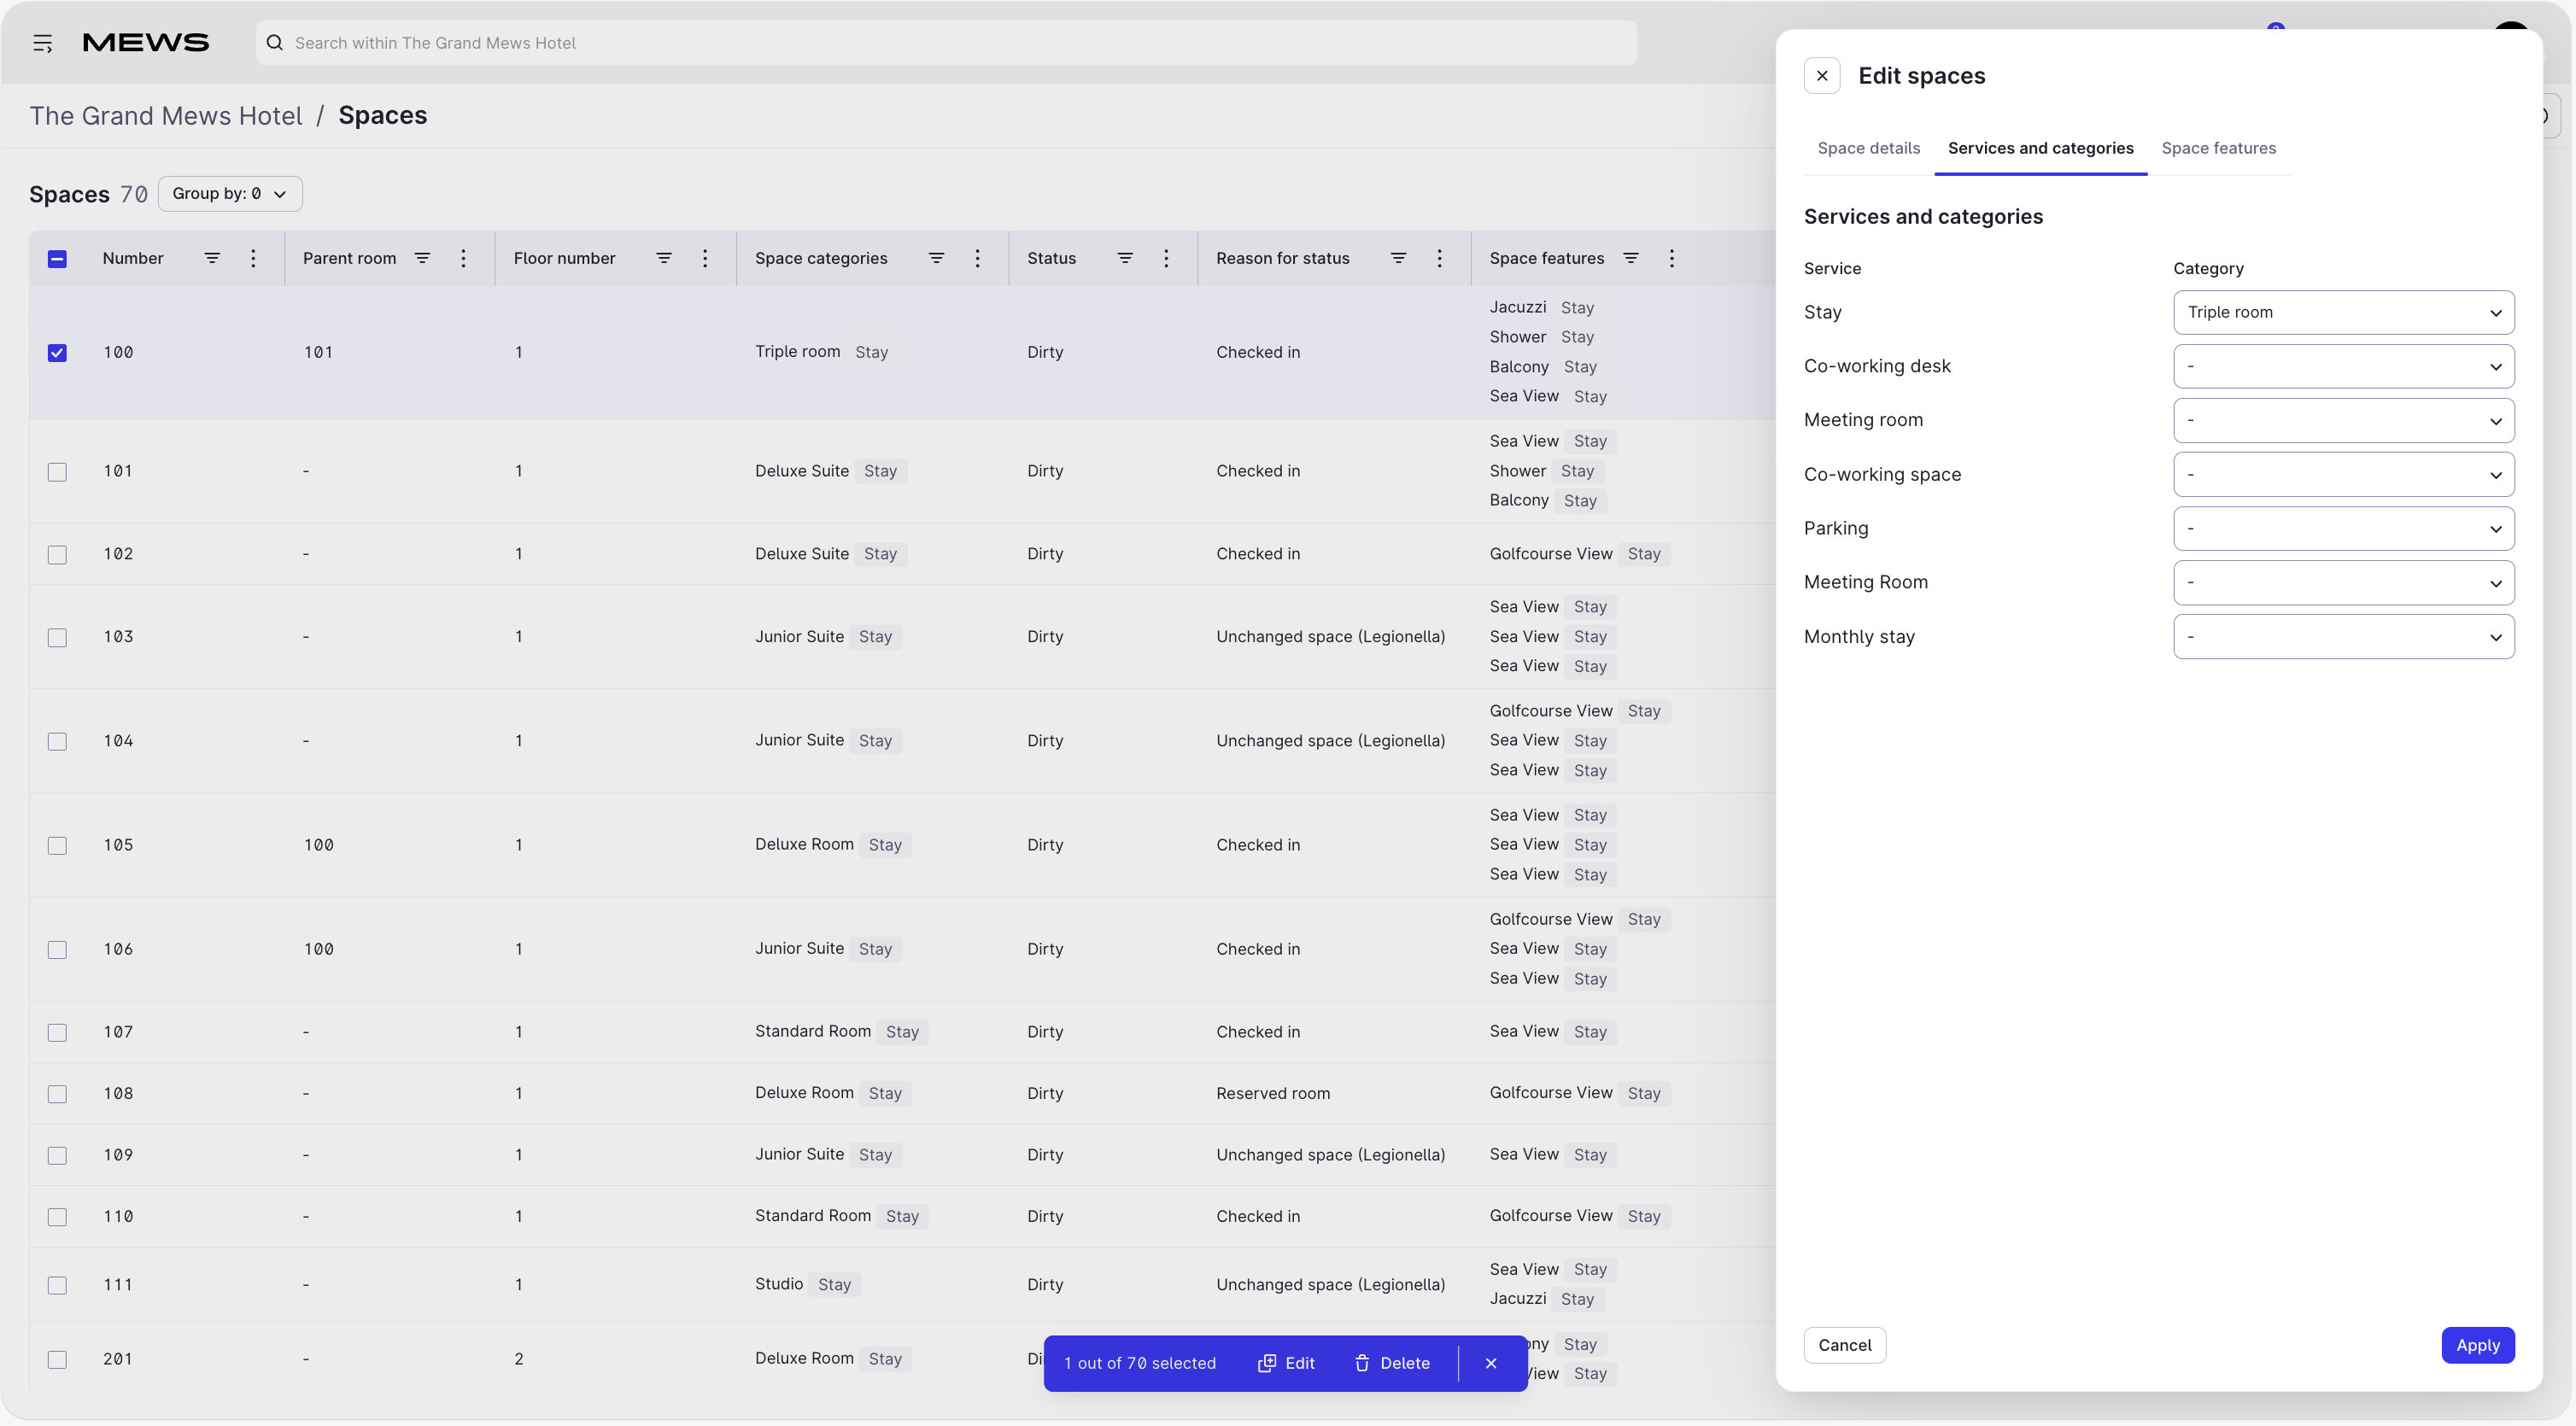
Task: Select the room 108 checkbox
Action: [x=57, y=1094]
